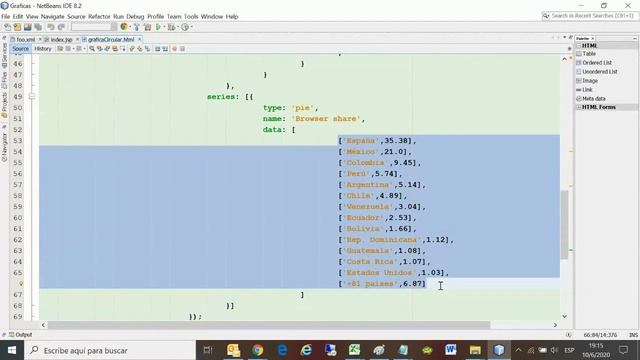Click the red Start Macro Recording icon
640x360 pixels.
tap(174, 49)
